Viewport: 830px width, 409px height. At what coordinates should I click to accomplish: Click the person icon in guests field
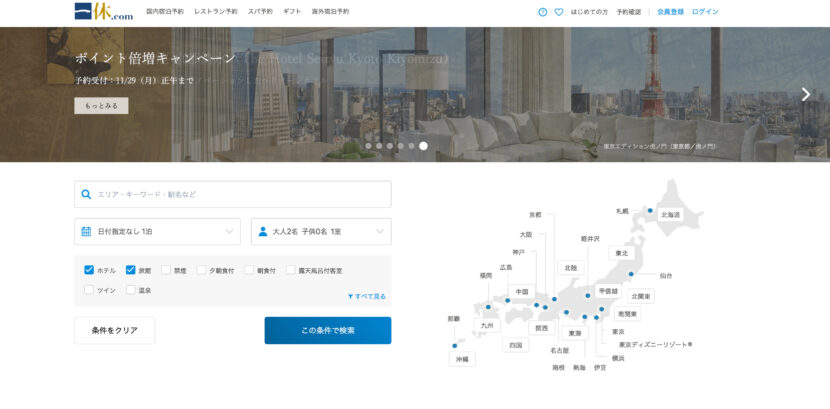point(263,231)
